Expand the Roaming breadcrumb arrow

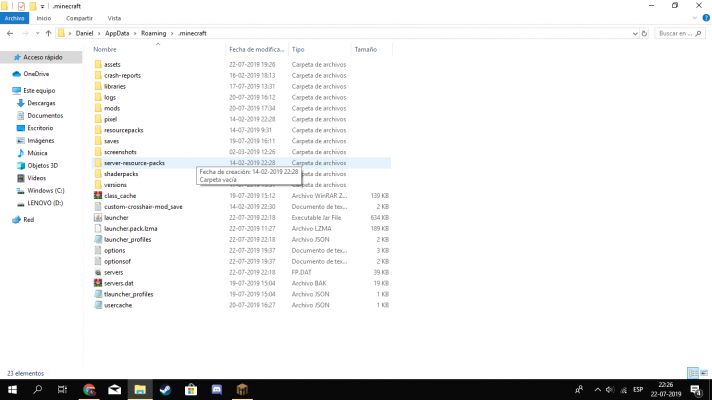(x=172, y=33)
